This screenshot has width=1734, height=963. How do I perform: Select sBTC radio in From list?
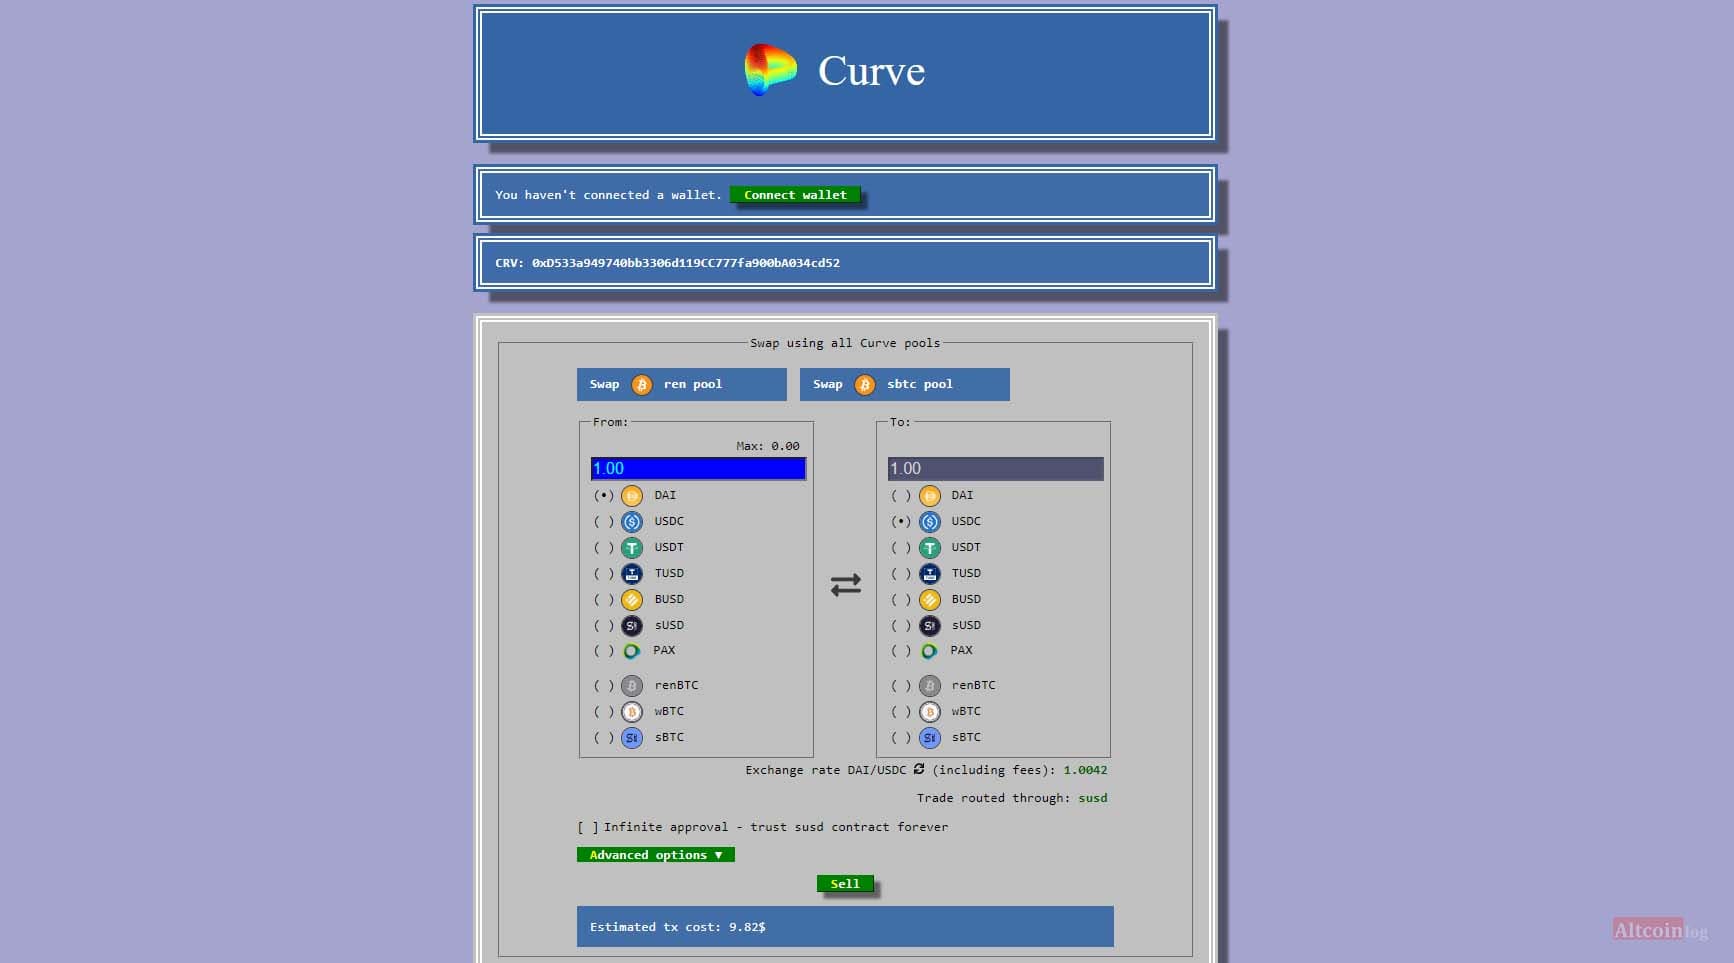[603, 738]
